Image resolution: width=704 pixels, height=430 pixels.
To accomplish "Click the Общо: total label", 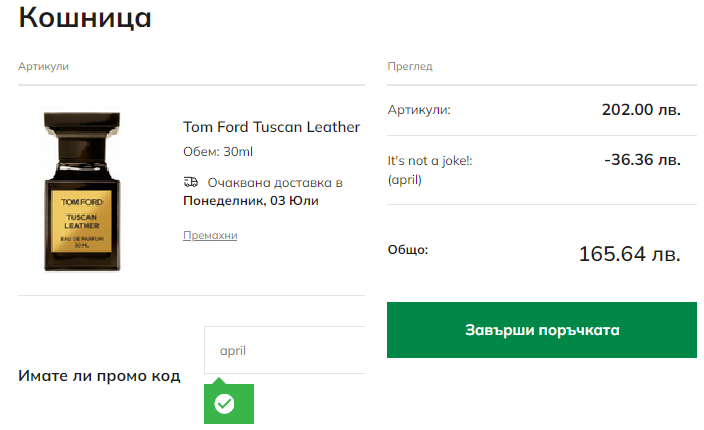I will [x=408, y=250].
